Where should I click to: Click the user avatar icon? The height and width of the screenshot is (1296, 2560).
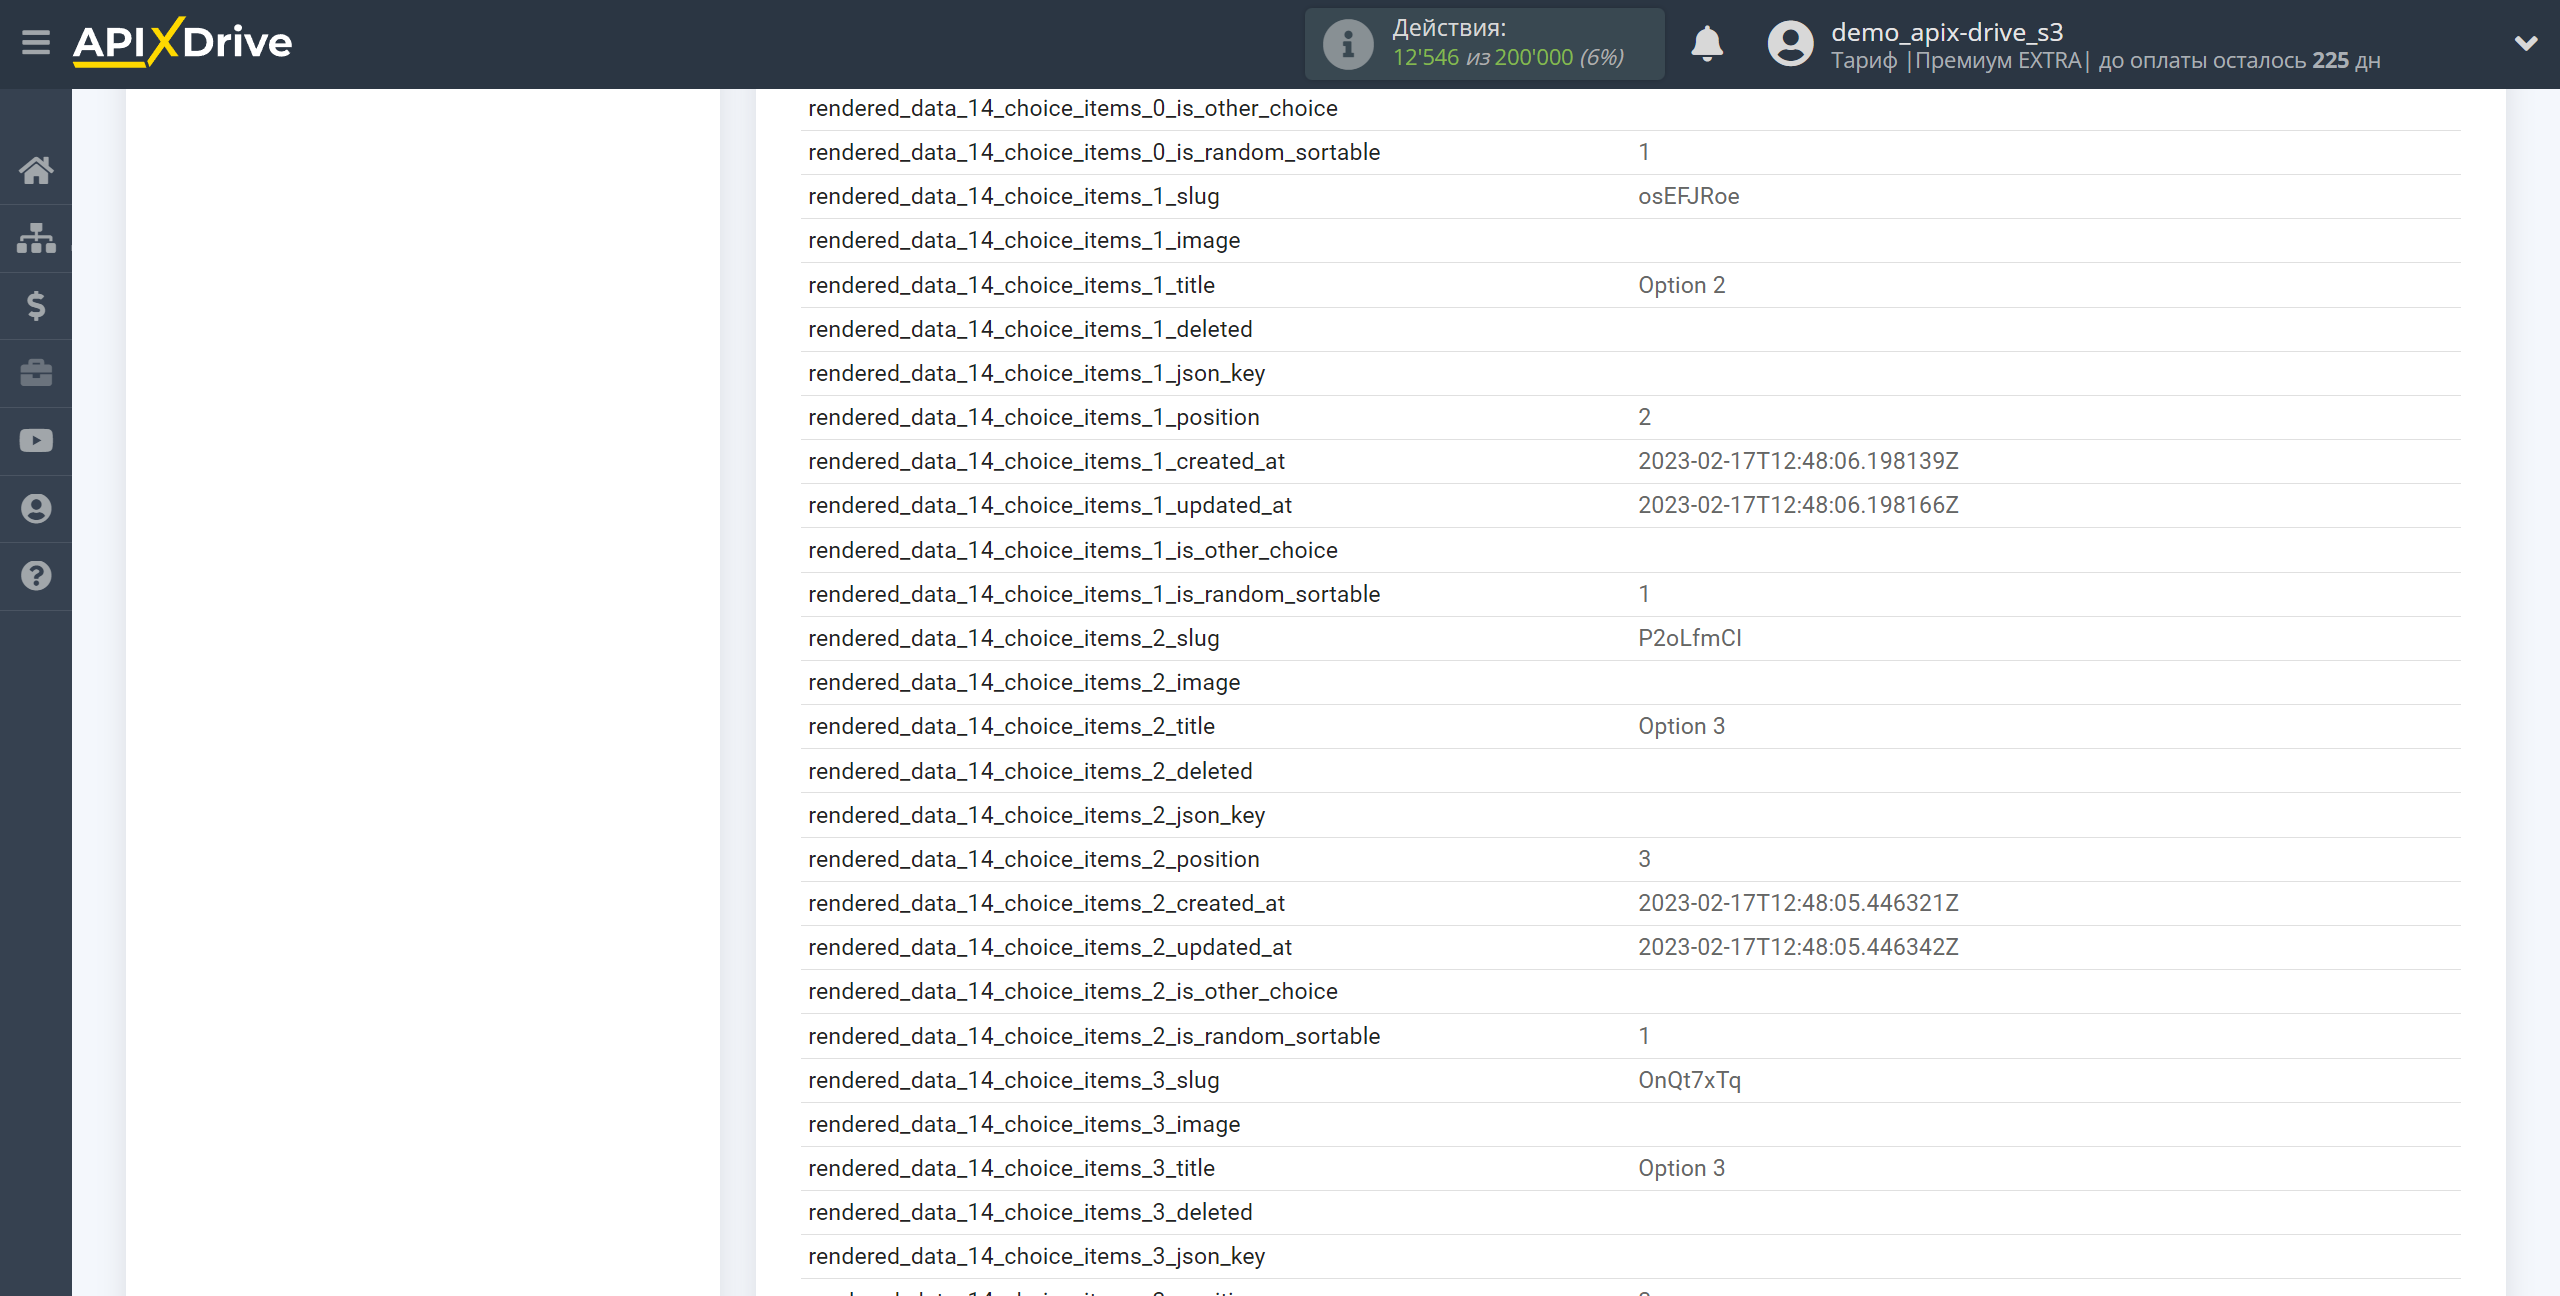click(x=1790, y=44)
